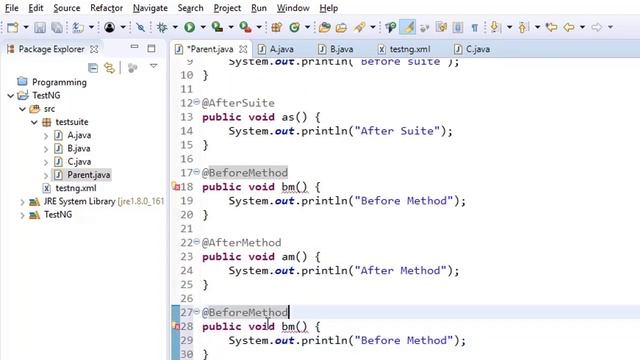Jump to Next Annotation arrow icon
The image size is (640, 360).
coord(495,27)
